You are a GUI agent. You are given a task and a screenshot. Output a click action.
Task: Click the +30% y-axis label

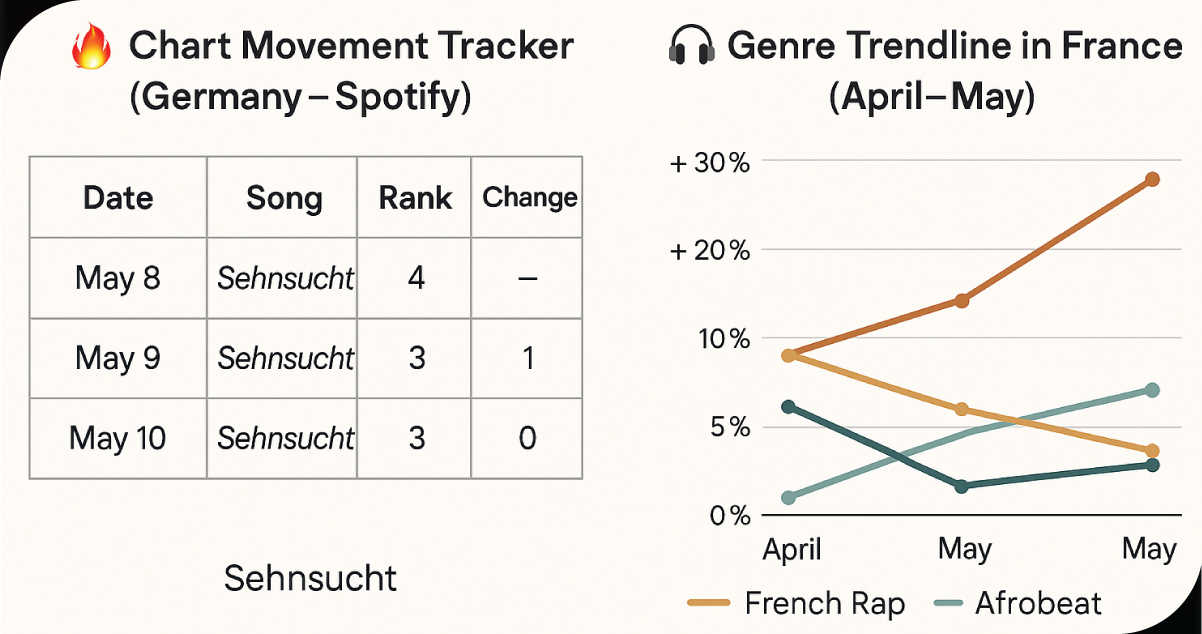[x=708, y=162]
